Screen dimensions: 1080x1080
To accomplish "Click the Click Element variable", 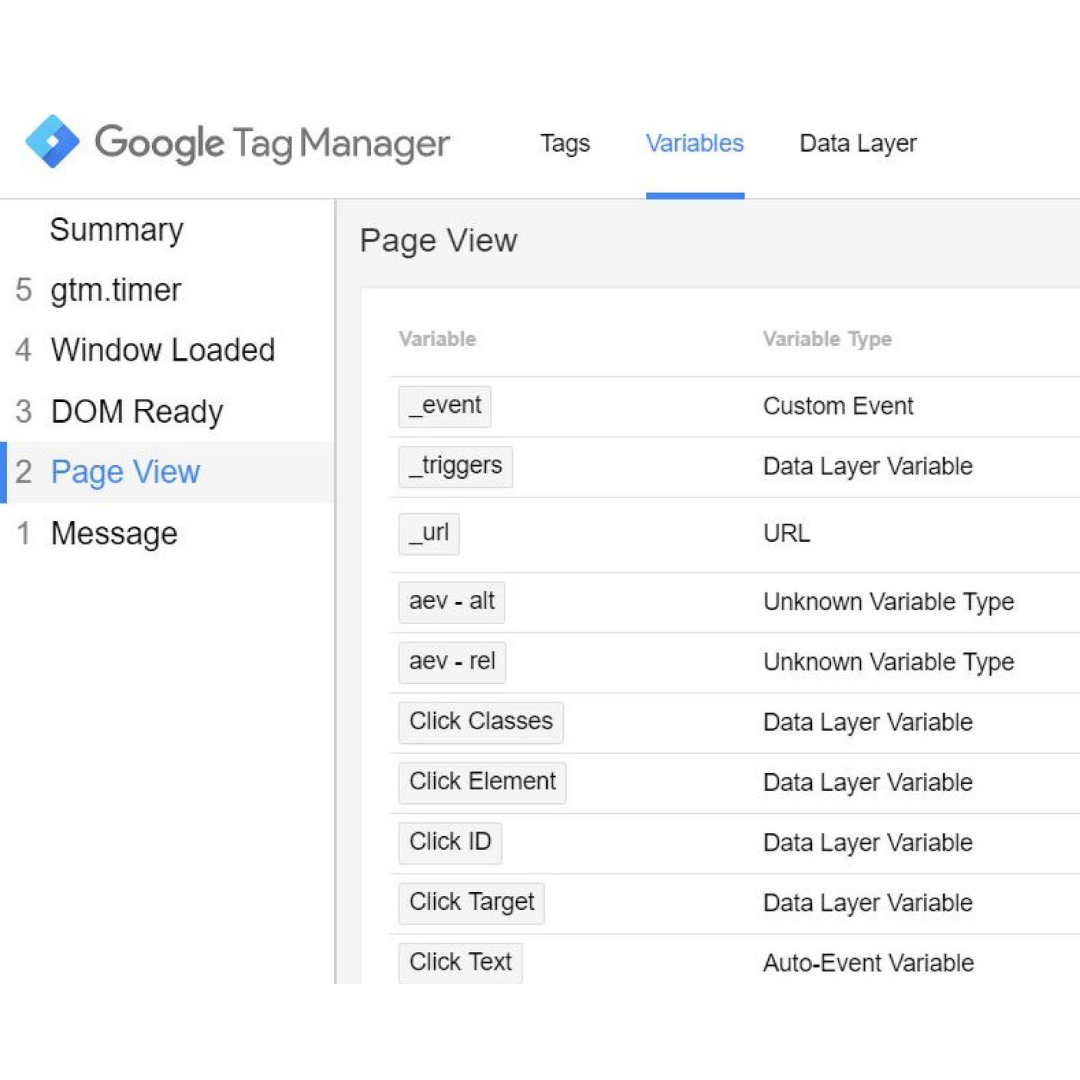I will coord(482,782).
